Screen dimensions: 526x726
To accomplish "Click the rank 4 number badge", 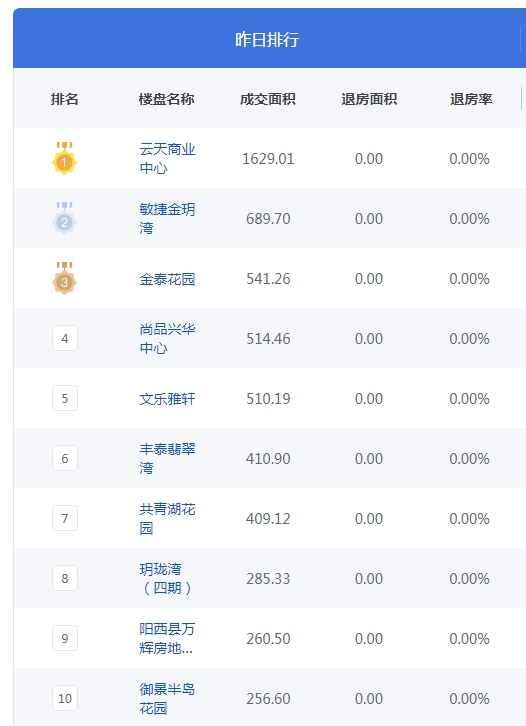I will click(x=65, y=338).
